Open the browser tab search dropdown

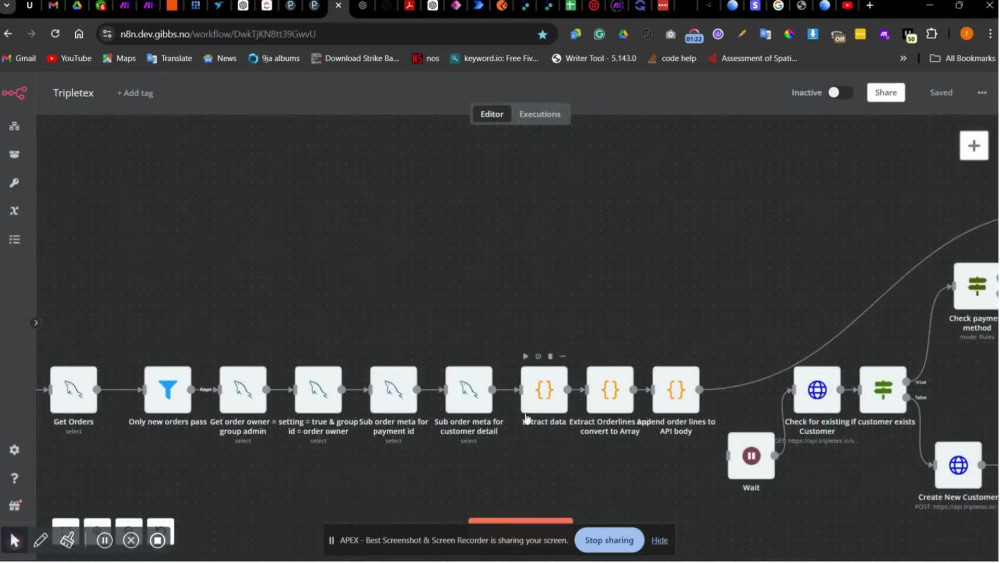(x=7, y=5)
